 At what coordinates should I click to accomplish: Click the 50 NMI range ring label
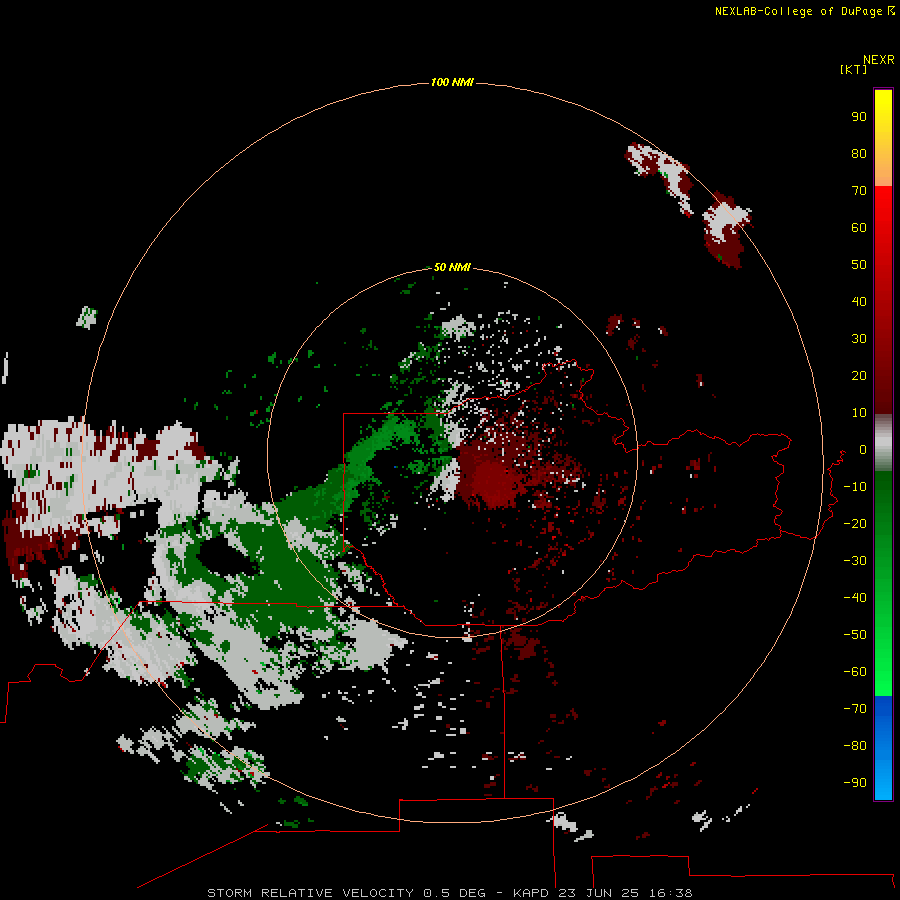click(x=452, y=267)
